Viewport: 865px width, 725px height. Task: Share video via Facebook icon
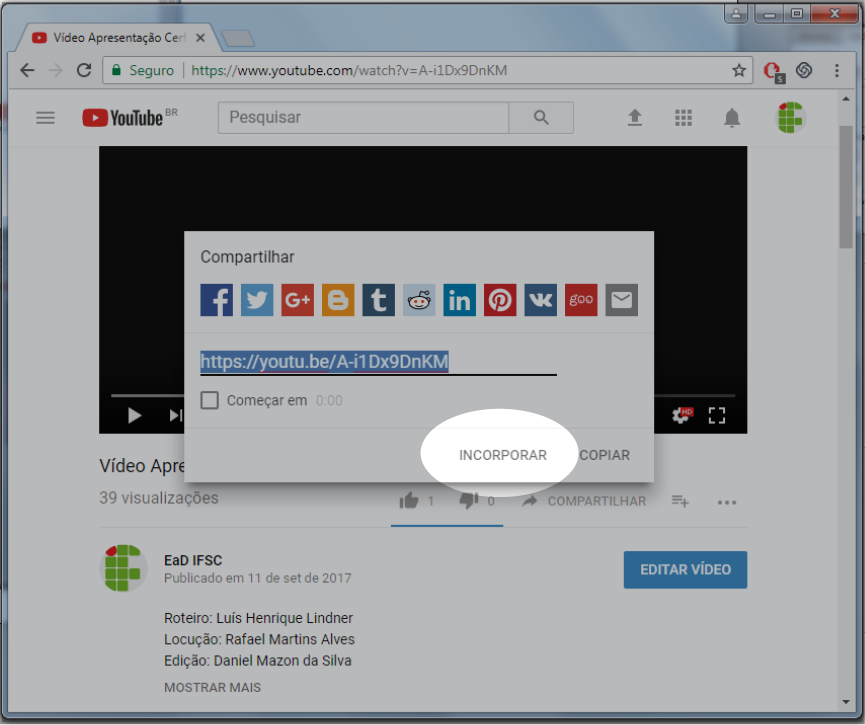point(217,300)
